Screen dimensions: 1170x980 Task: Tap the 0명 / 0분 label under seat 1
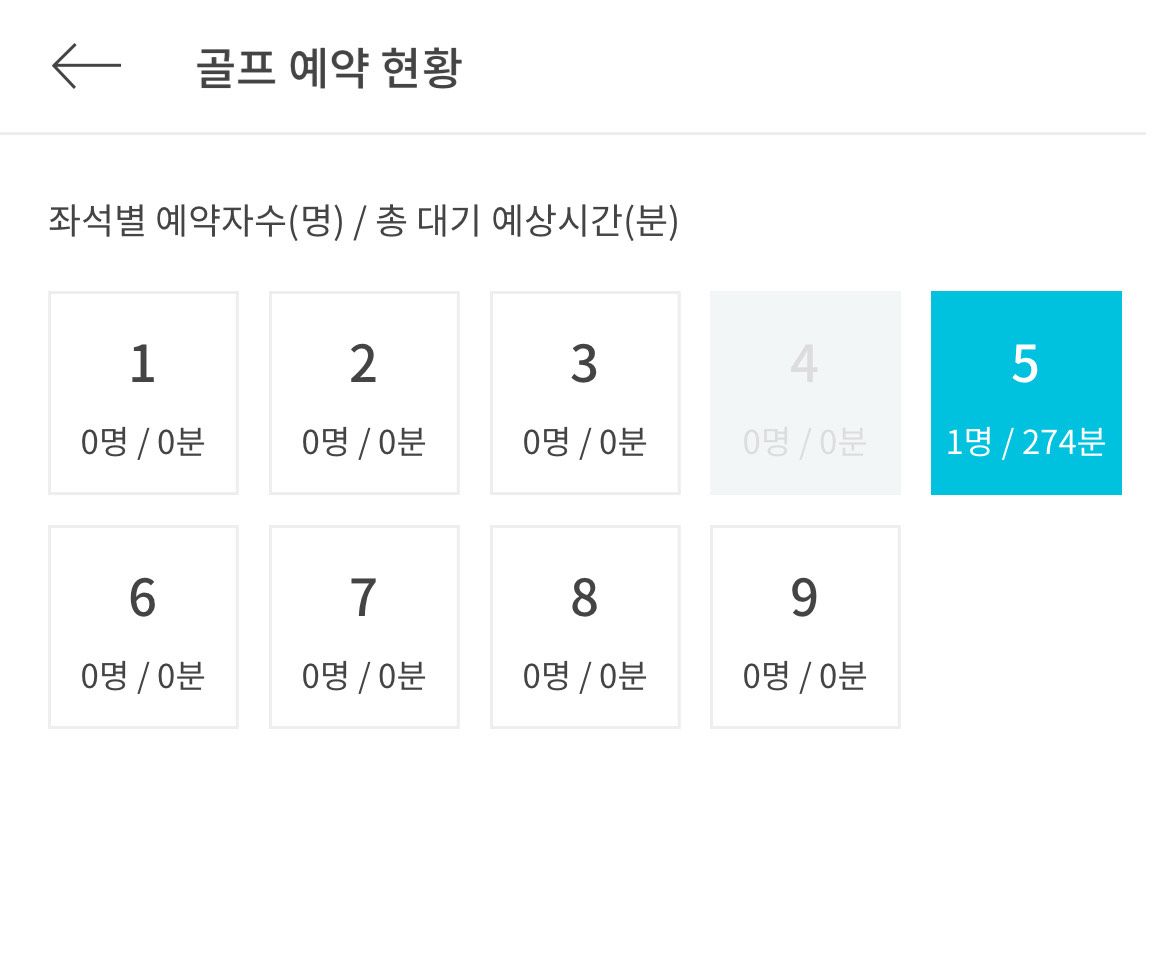pos(143,442)
